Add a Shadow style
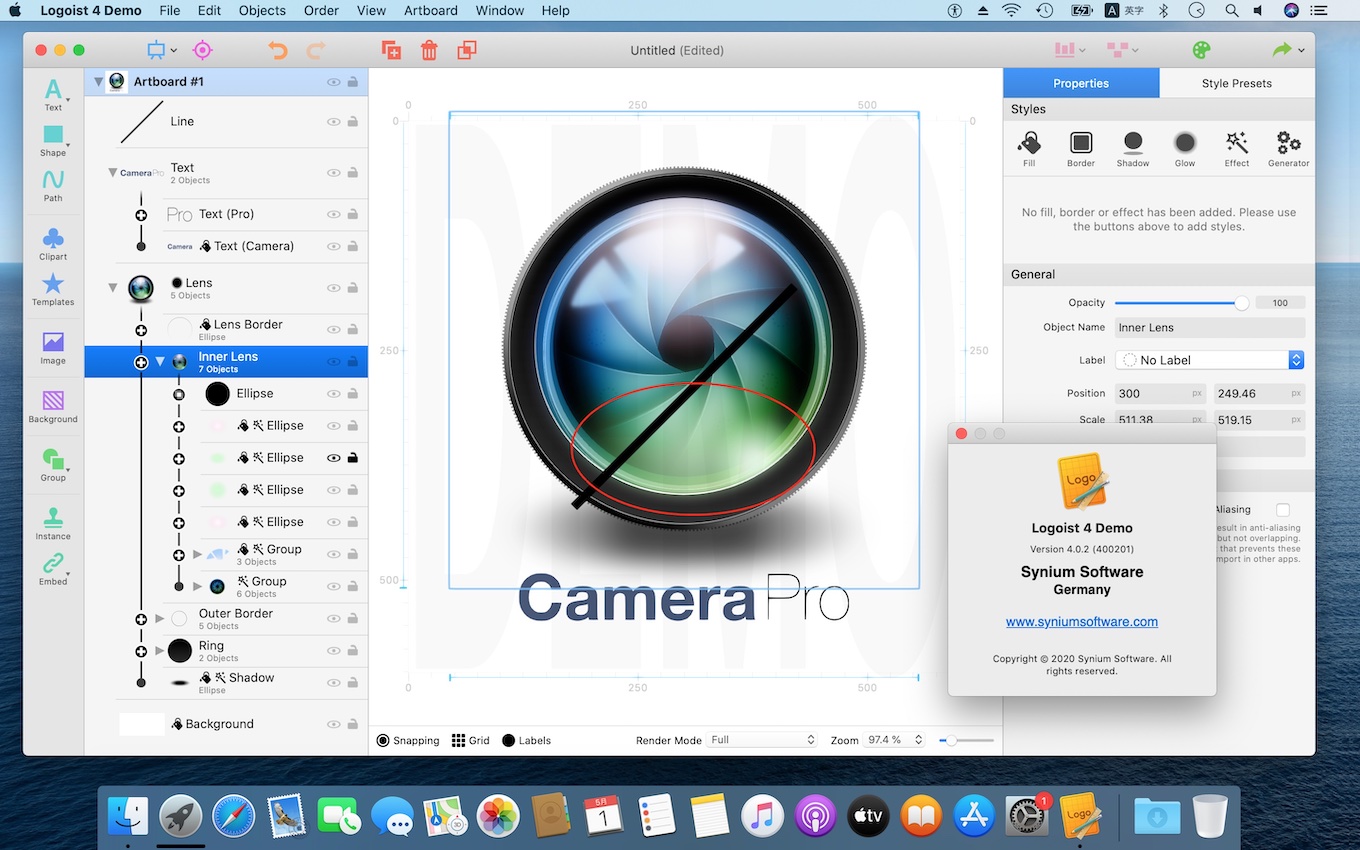The width and height of the screenshot is (1360, 850). pyautogui.click(x=1132, y=146)
